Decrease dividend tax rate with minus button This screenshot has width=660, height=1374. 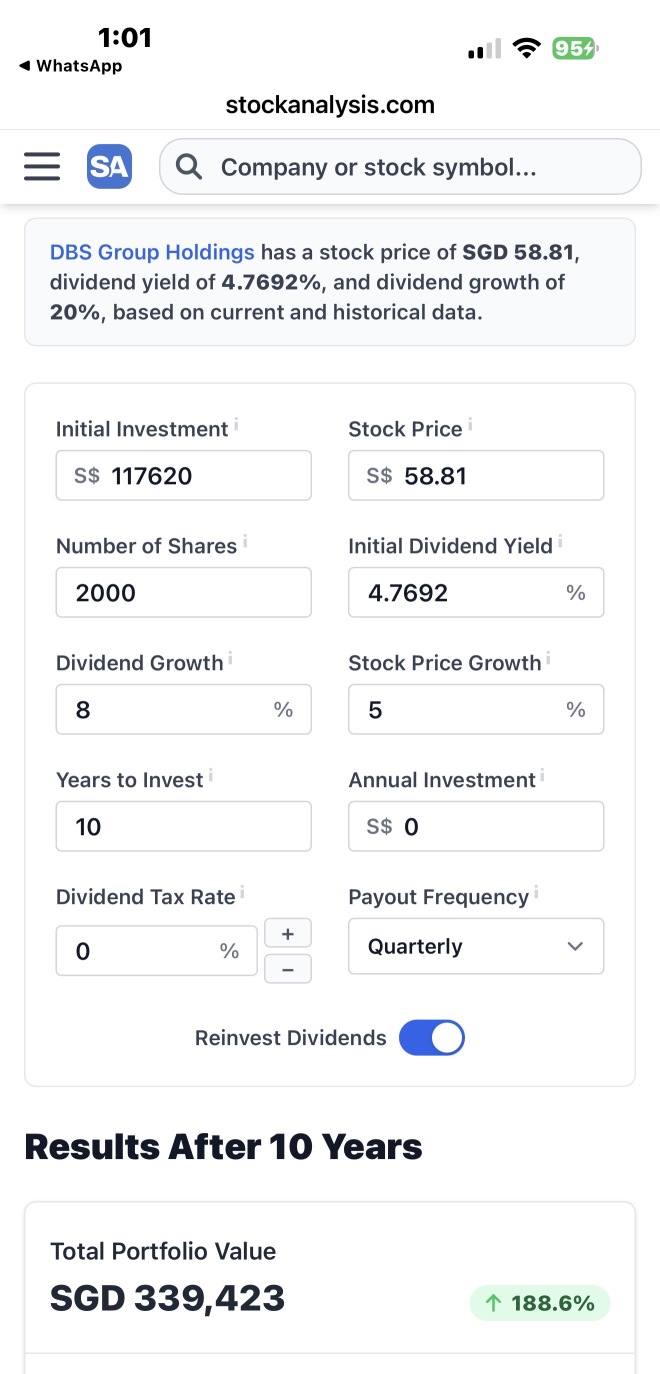coord(288,969)
